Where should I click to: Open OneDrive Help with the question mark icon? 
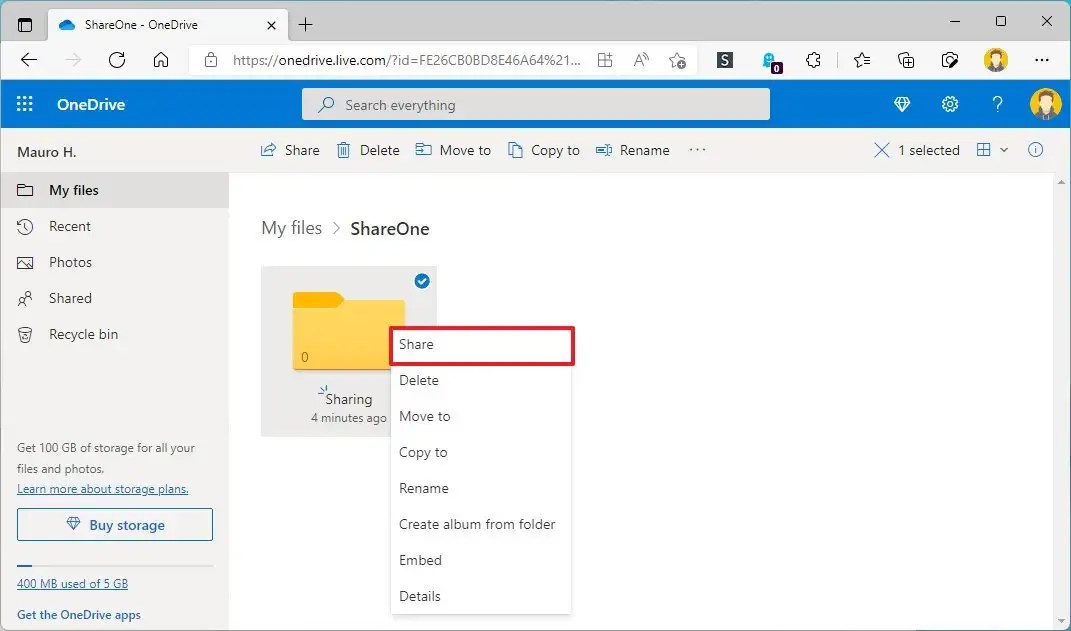[997, 104]
